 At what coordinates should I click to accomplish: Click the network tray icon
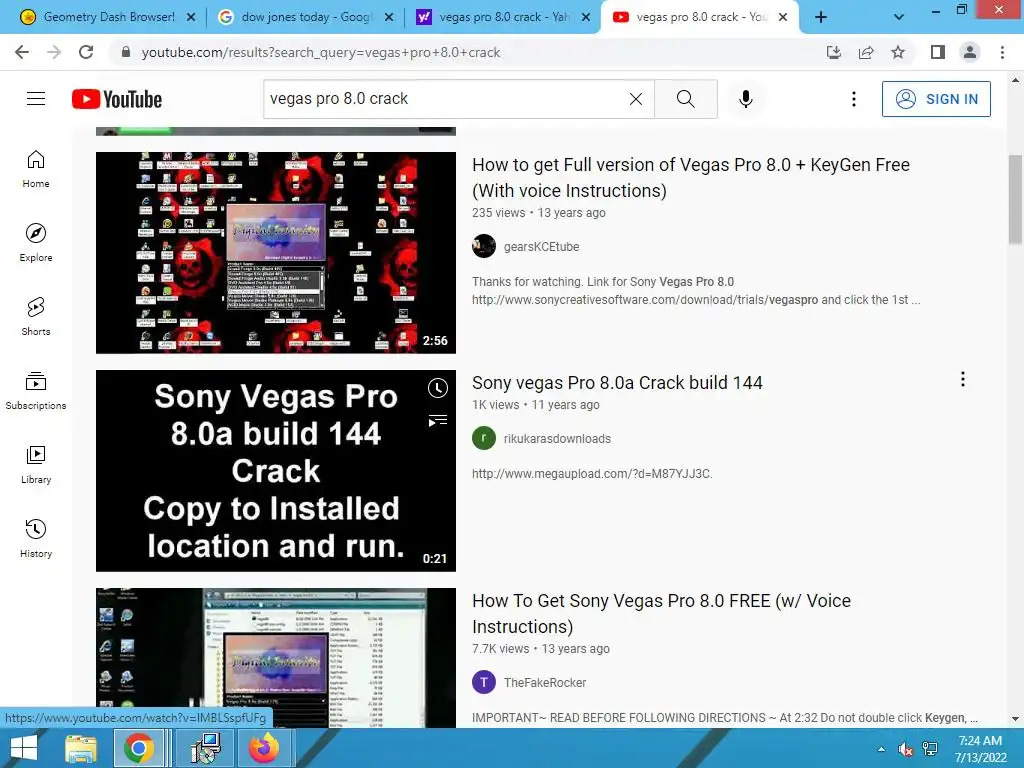coord(930,749)
